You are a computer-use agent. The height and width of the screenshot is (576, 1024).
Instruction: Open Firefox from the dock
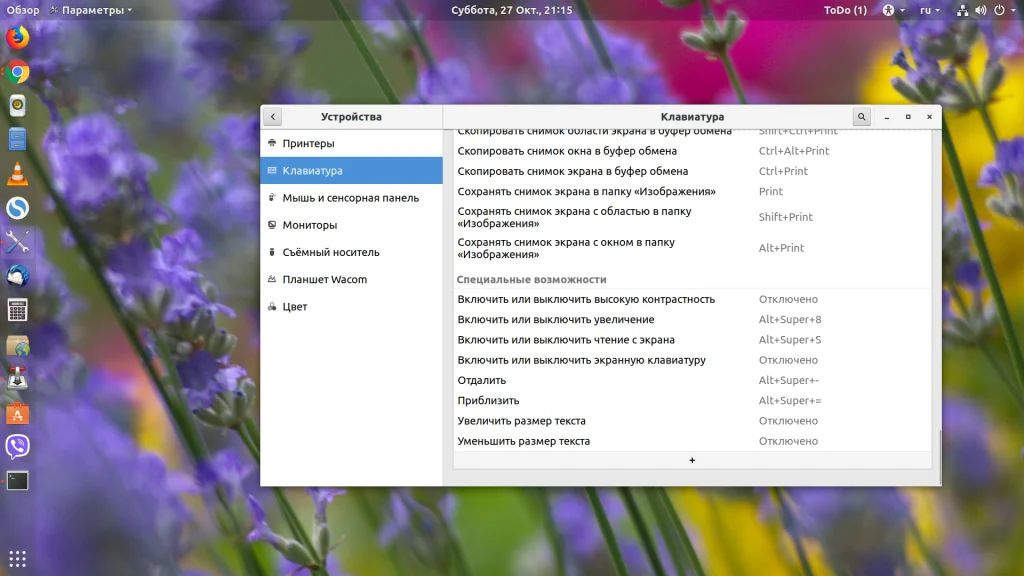18,38
